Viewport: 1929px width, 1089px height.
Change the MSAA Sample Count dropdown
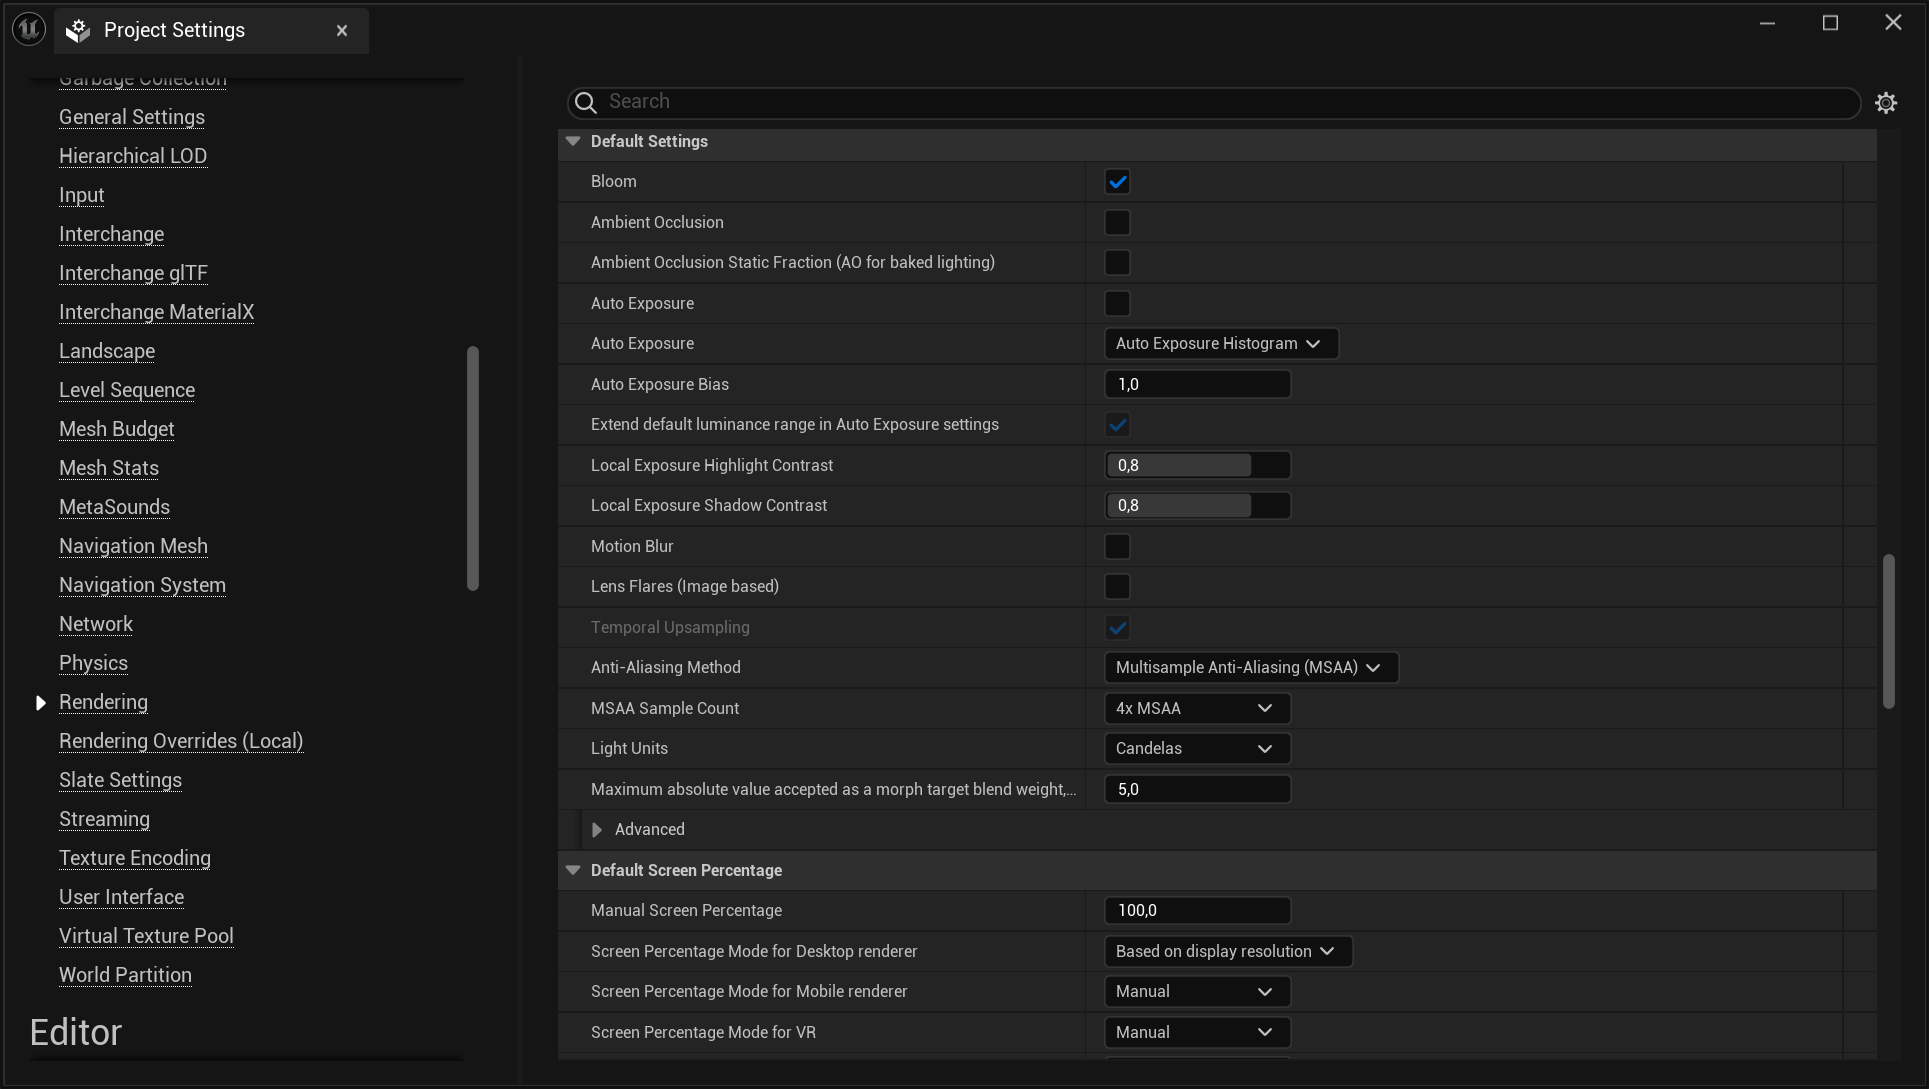click(x=1195, y=708)
